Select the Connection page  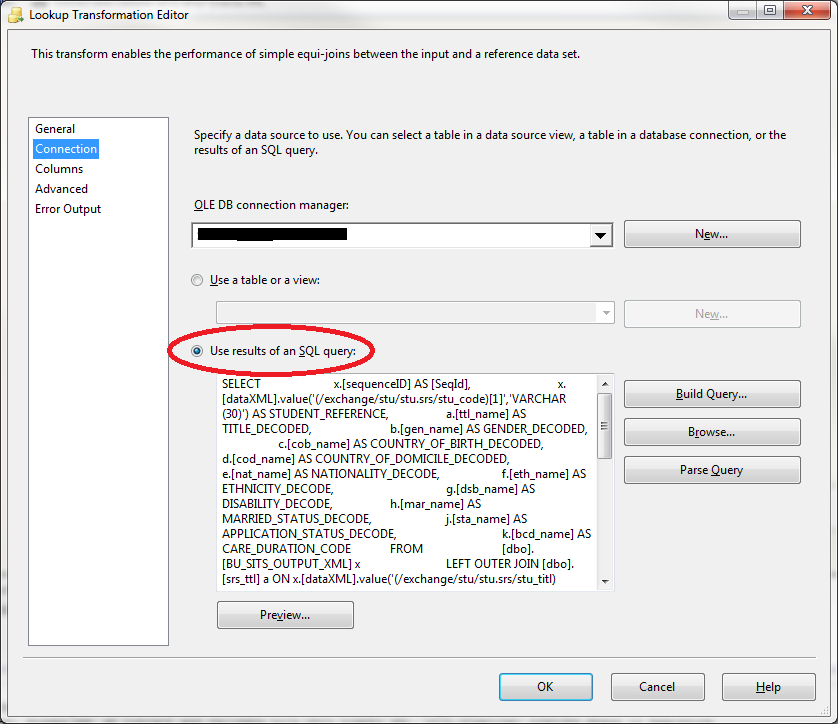click(66, 149)
